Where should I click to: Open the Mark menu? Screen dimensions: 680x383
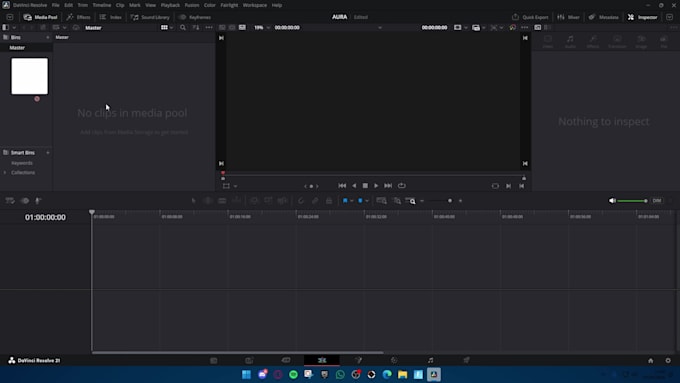click(x=134, y=5)
